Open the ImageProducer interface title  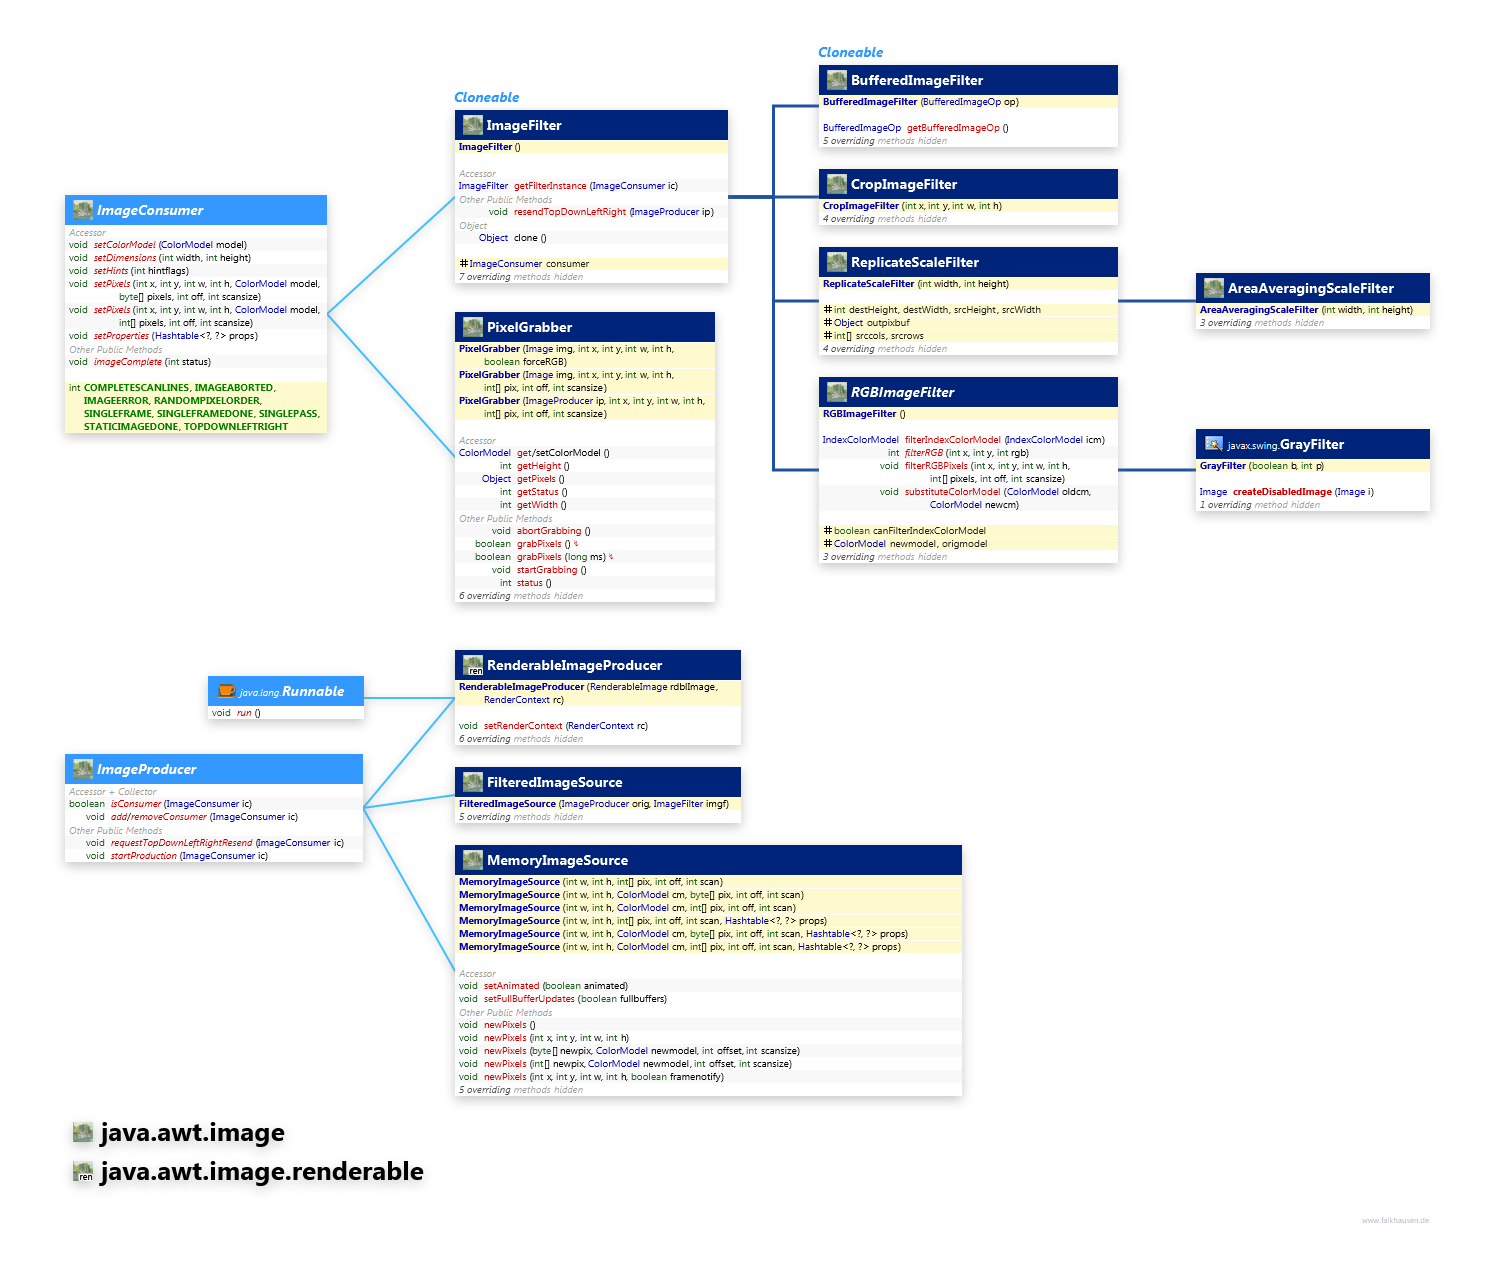(x=147, y=769)
